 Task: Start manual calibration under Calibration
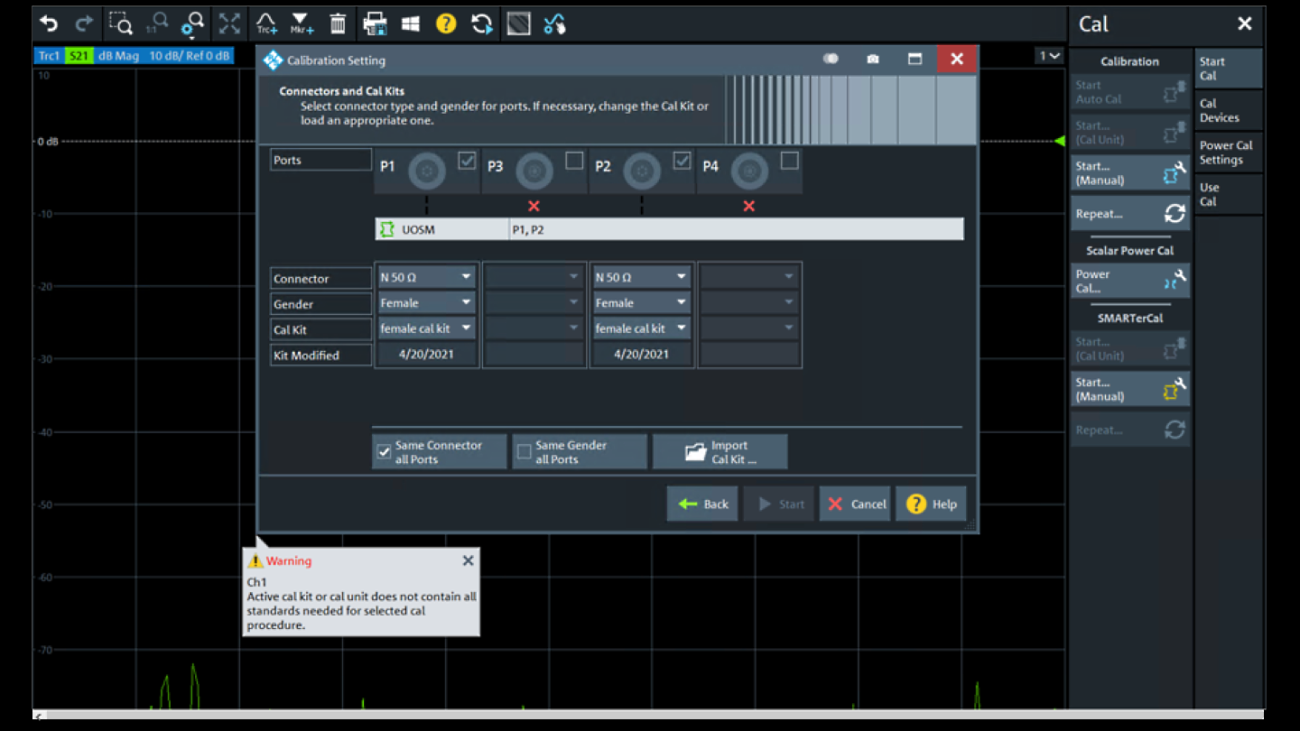[x=1130, y=172]
